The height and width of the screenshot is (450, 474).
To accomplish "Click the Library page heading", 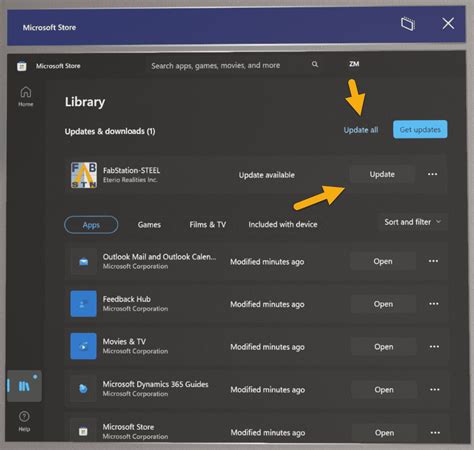I will click(x=85, y=102).
